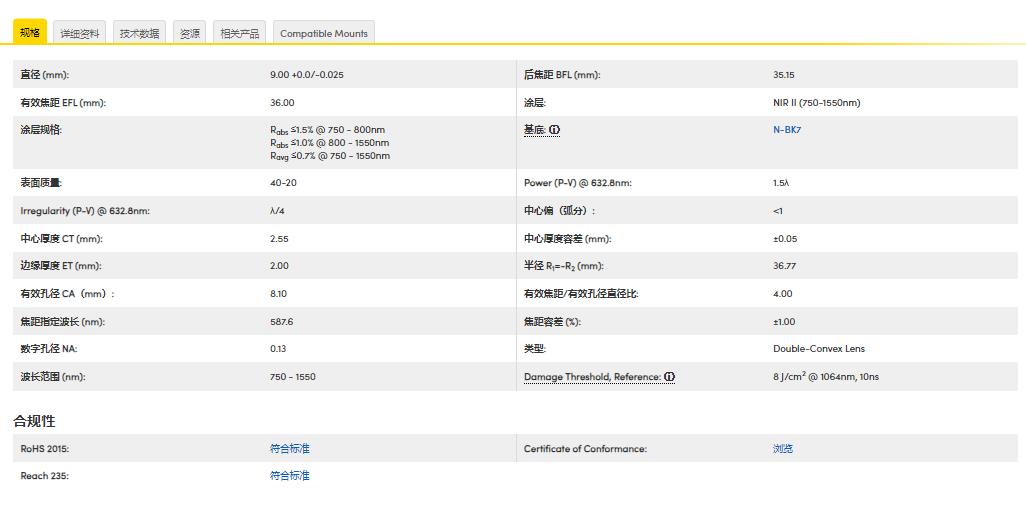Select the surface quality value 40-20

283,182
